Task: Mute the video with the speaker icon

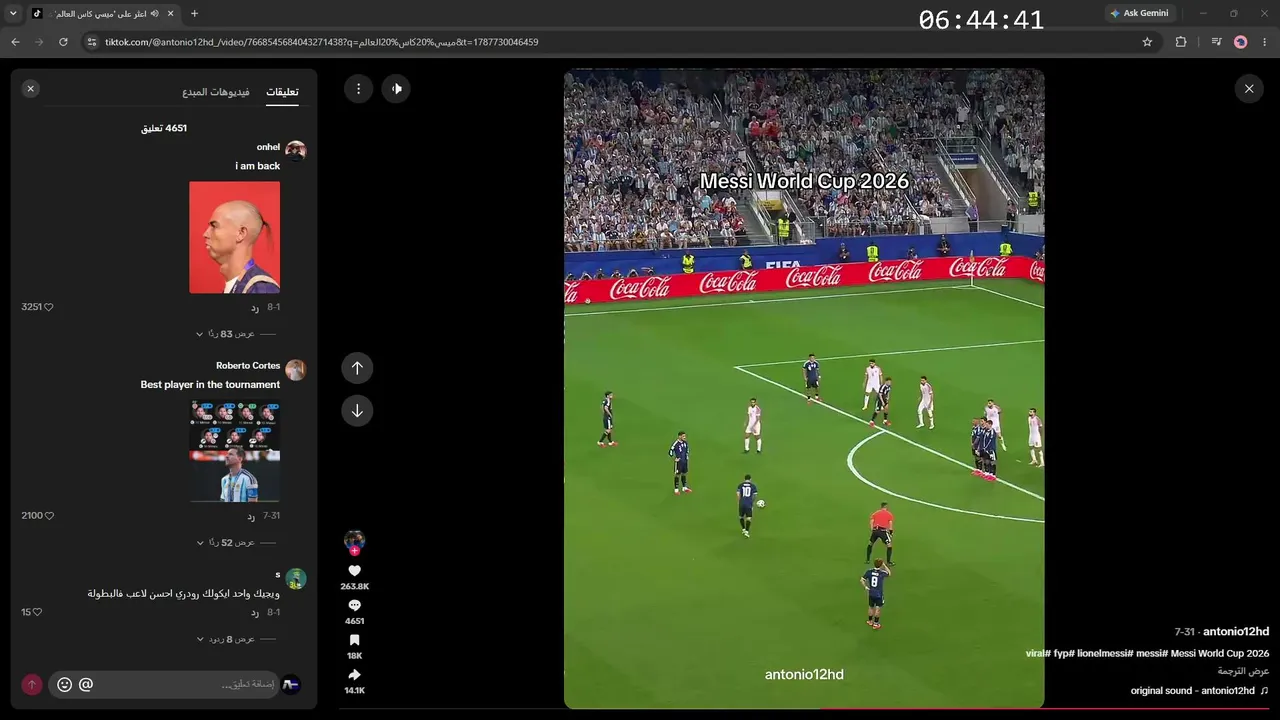Action: (396, 89)
